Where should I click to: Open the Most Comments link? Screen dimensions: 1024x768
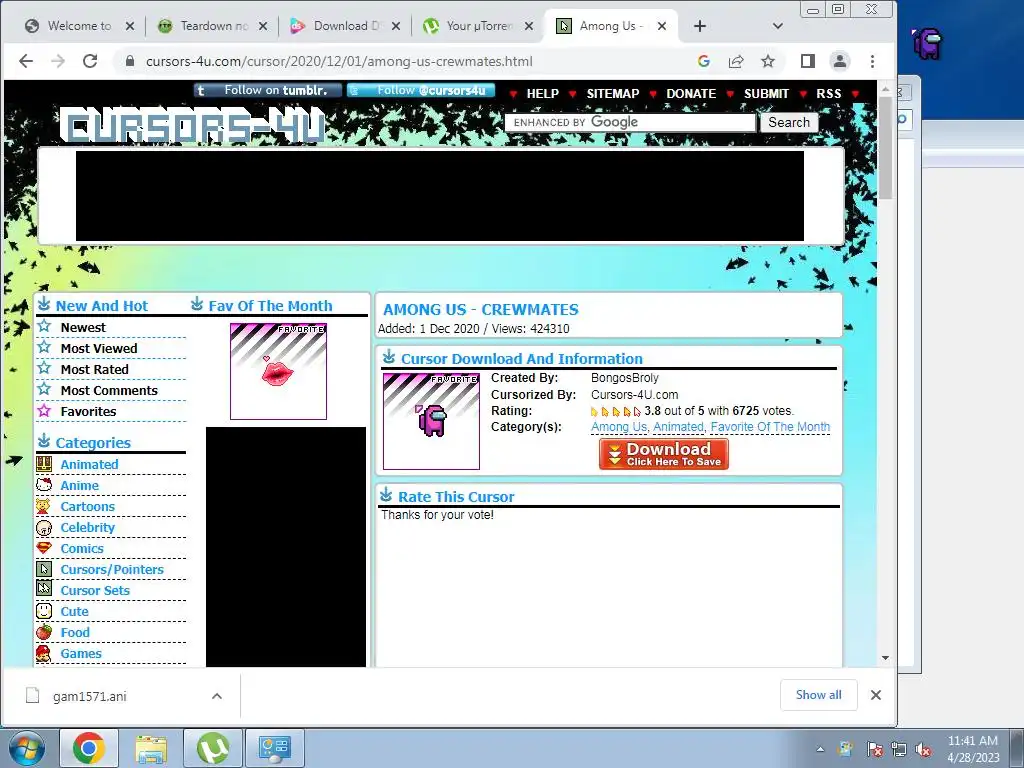[109, 390]
